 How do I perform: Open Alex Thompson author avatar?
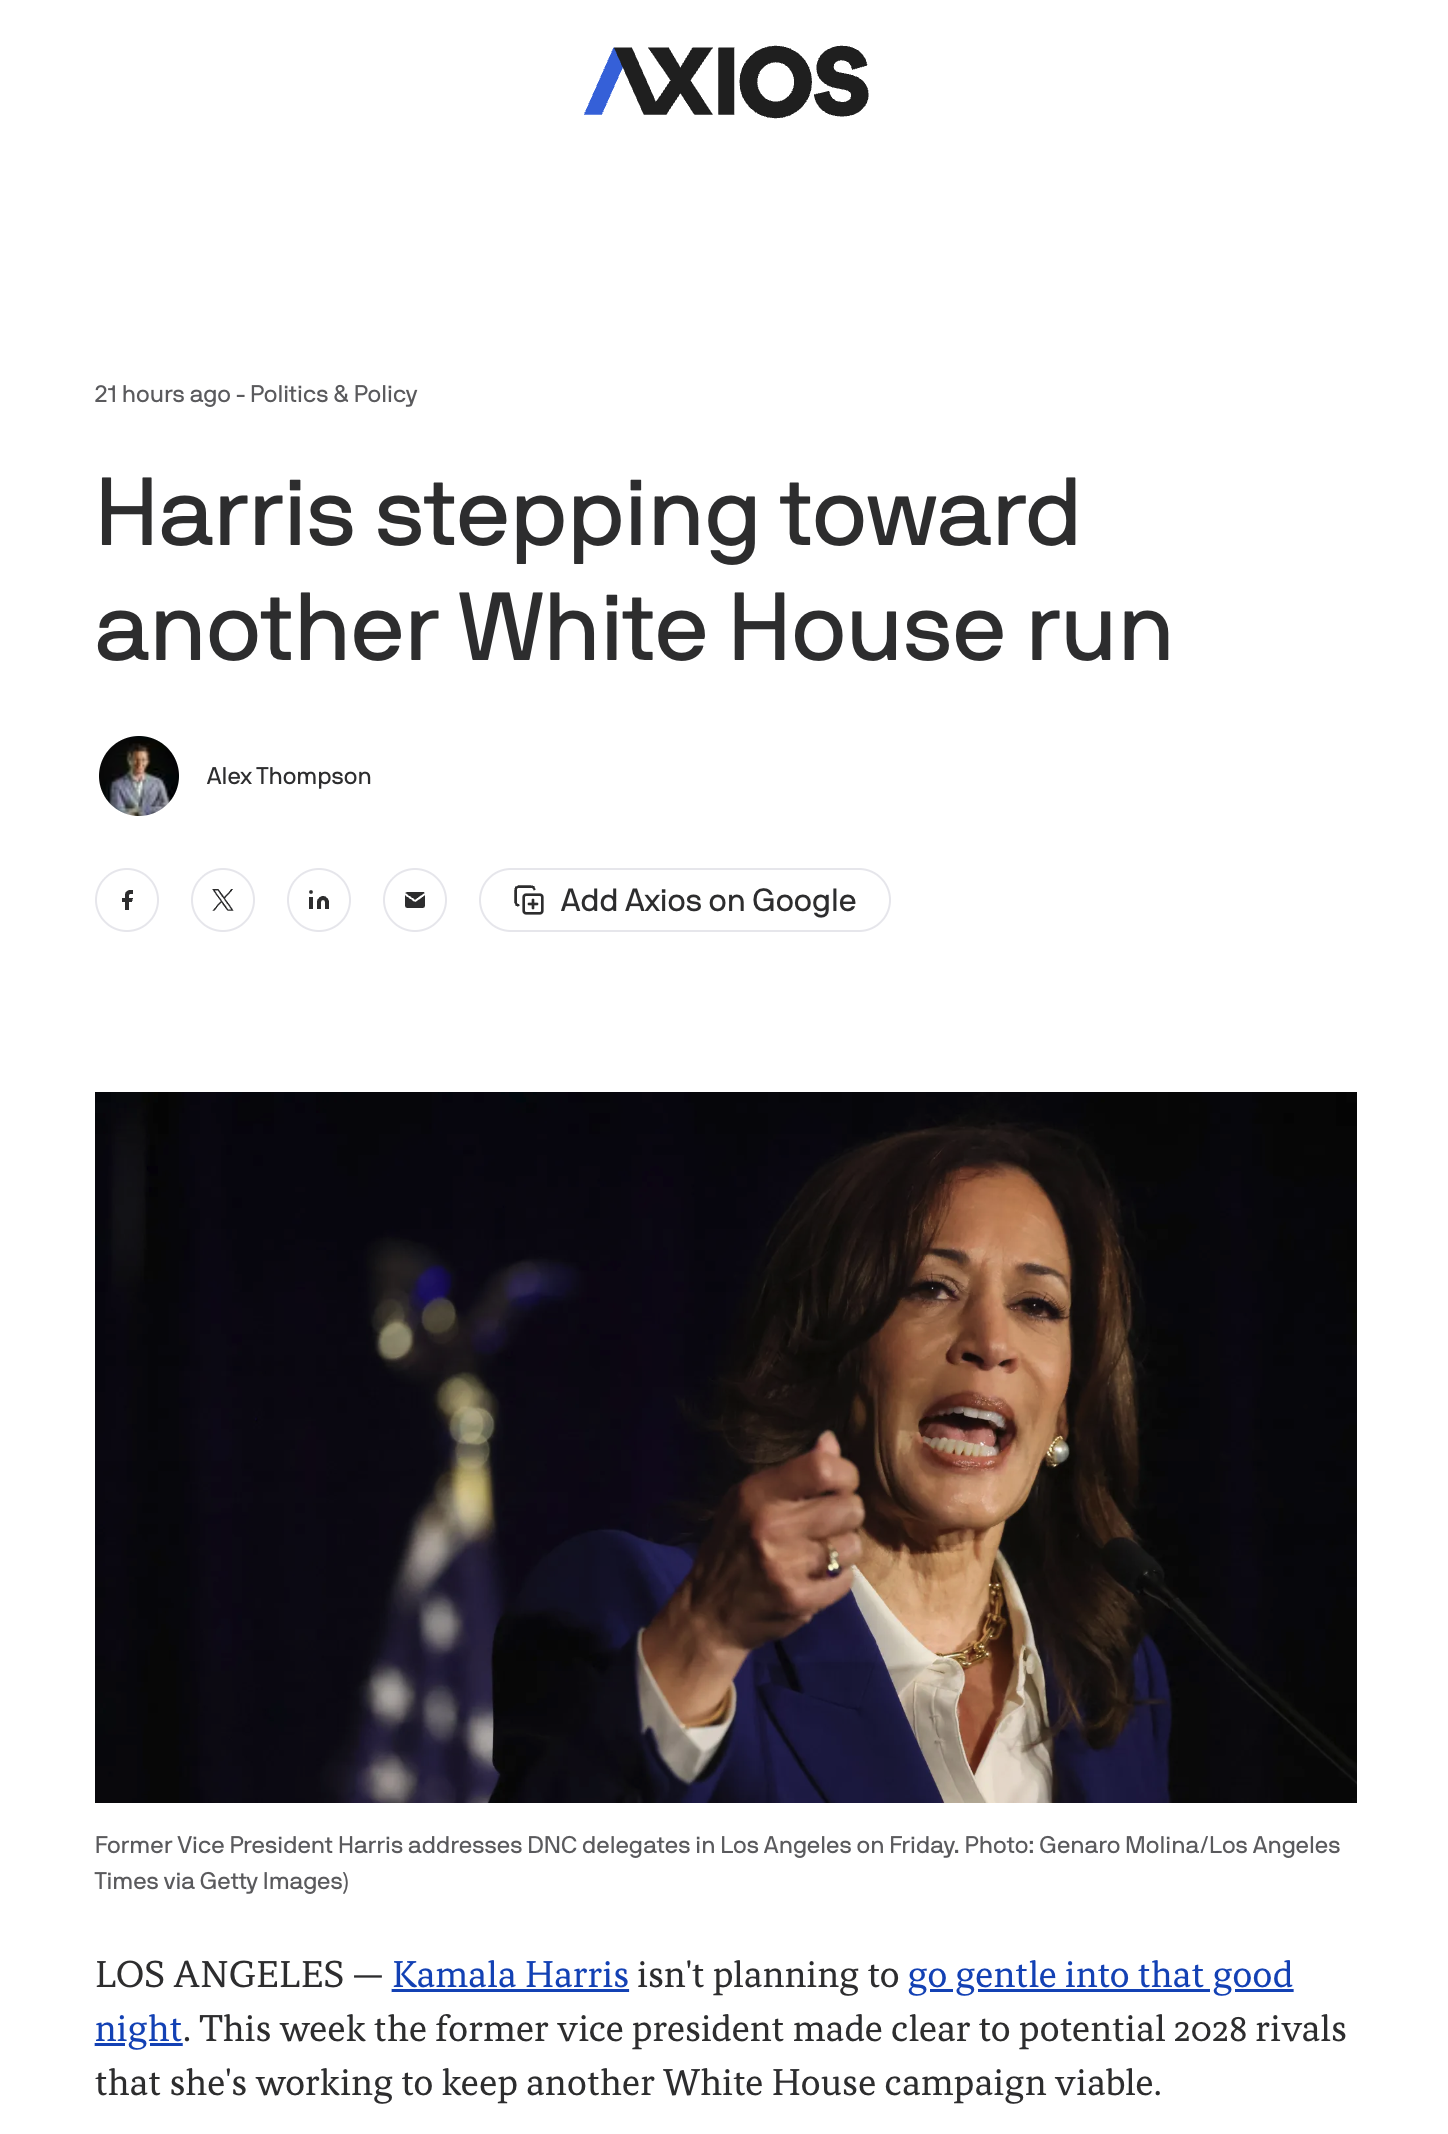click(x=139, y=776)
